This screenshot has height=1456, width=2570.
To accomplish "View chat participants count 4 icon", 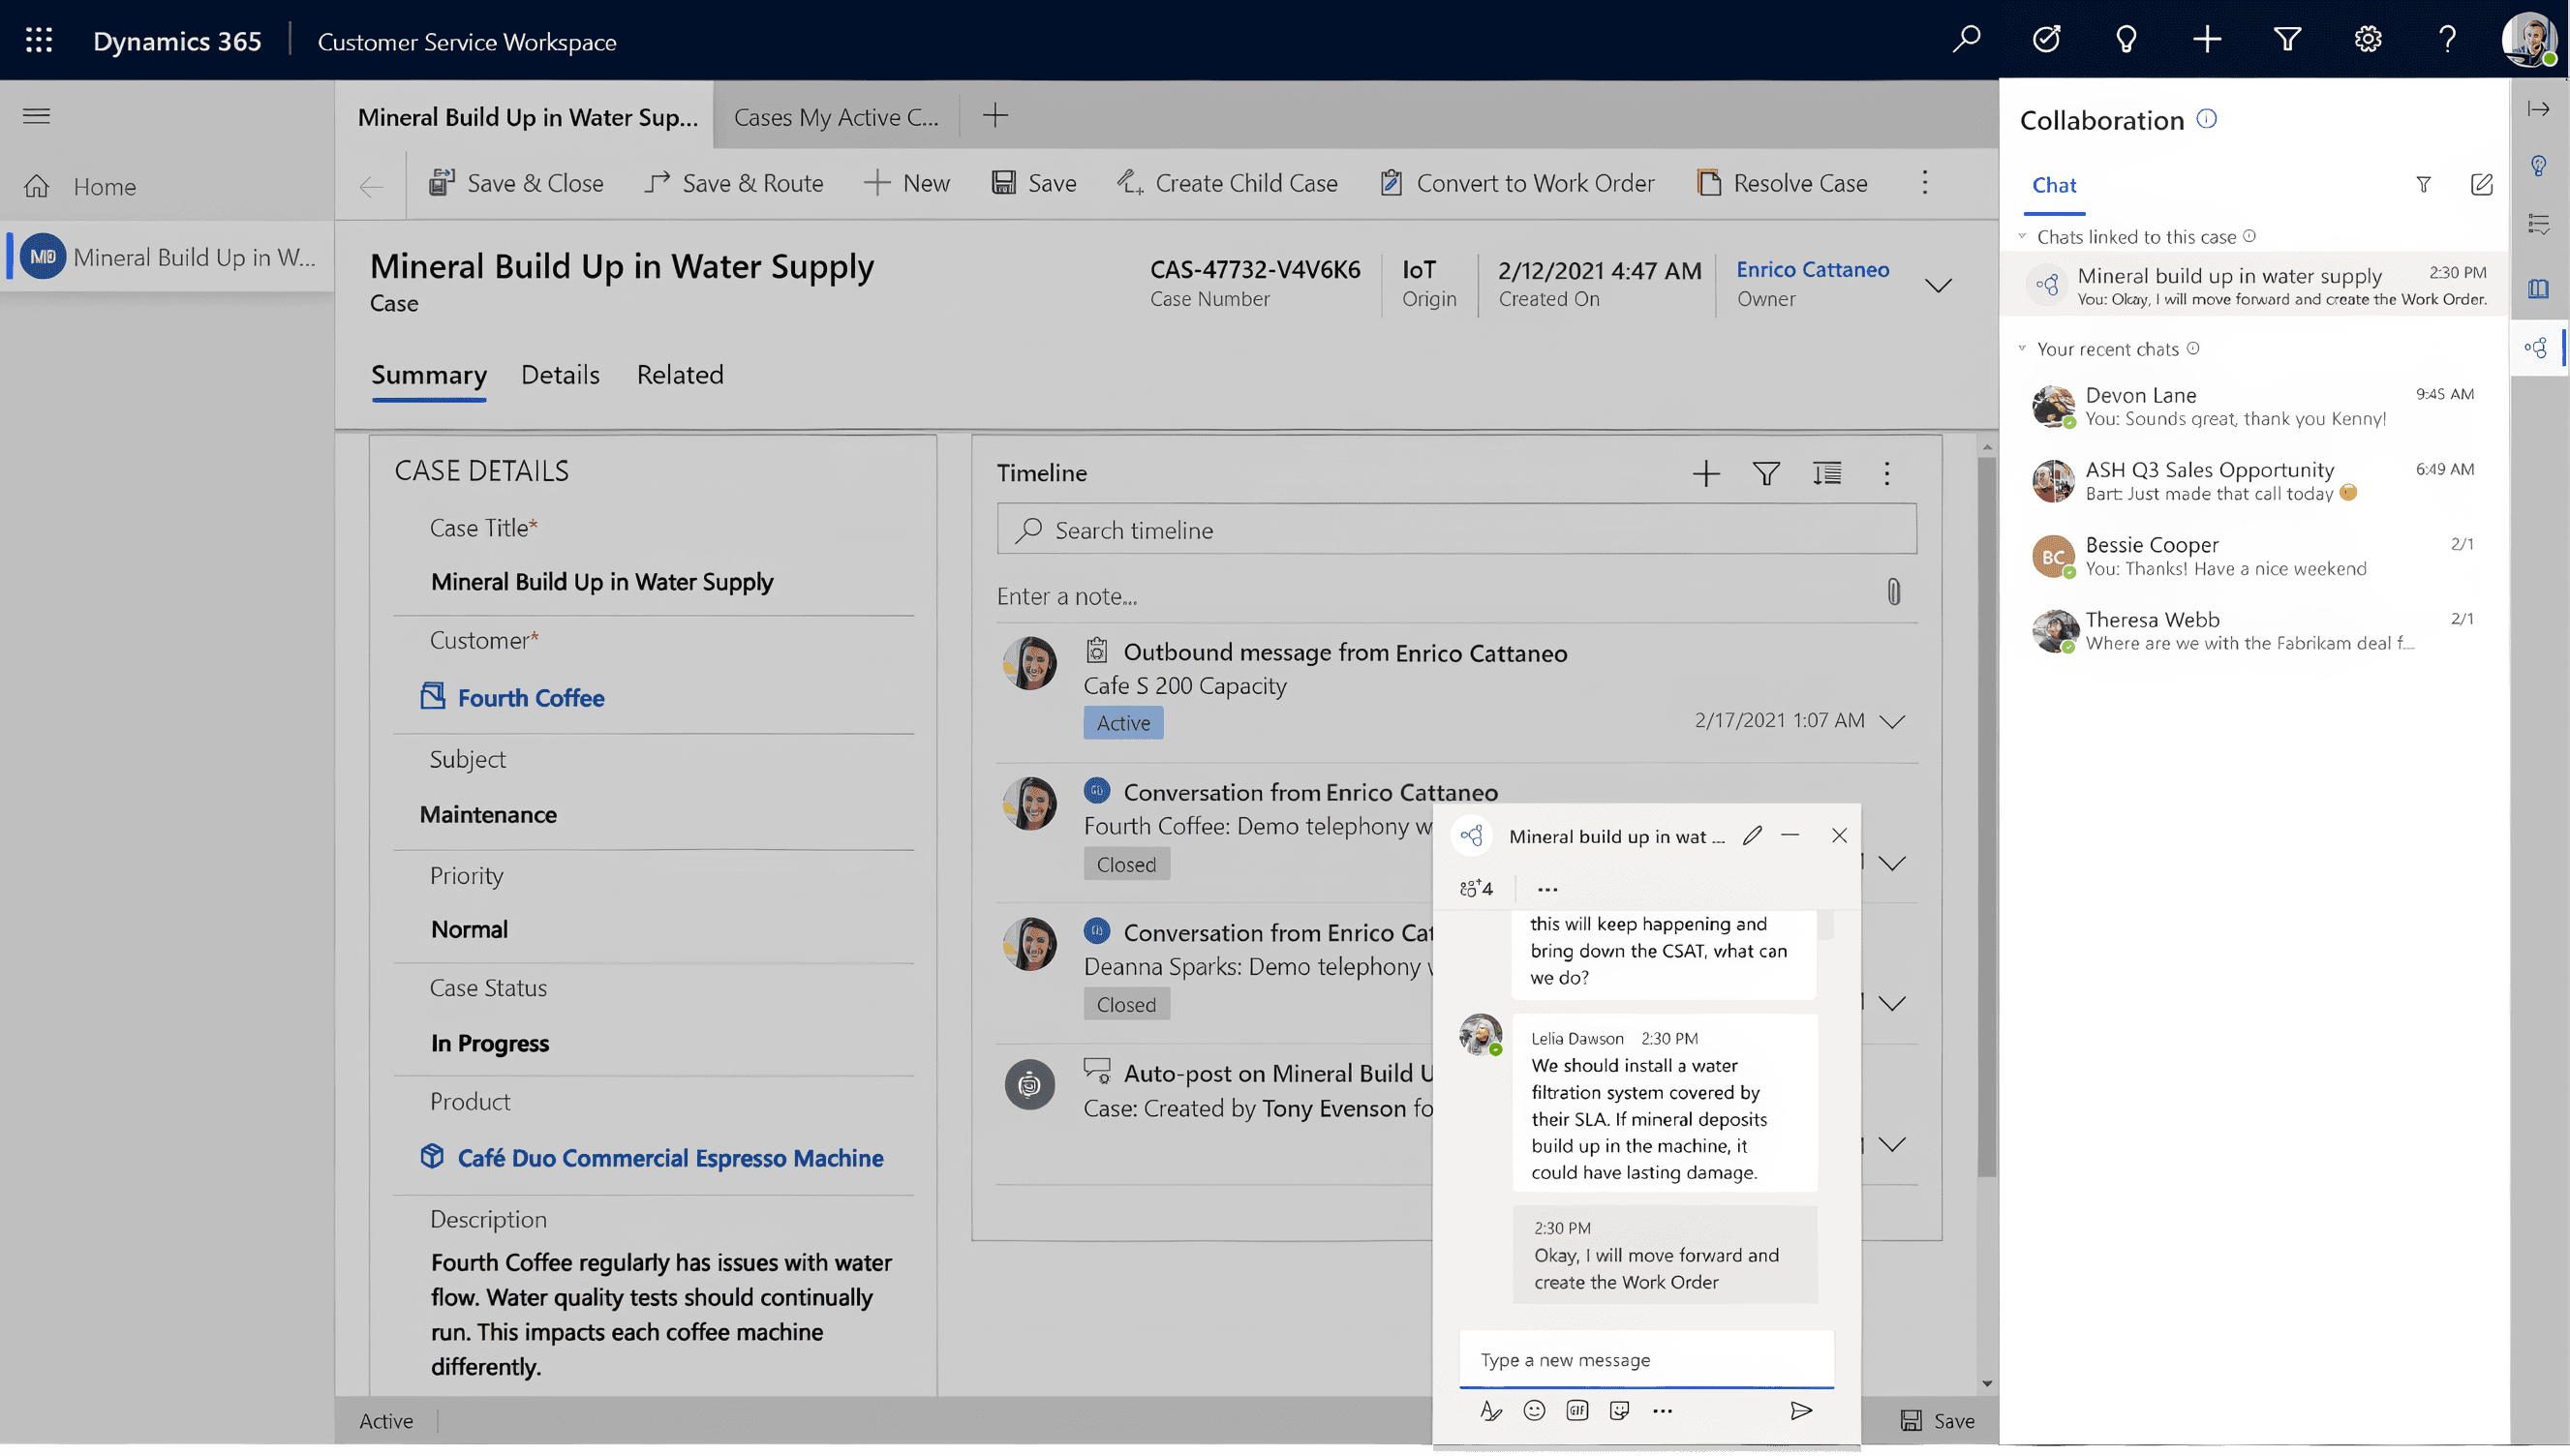I will [1476, 889].
